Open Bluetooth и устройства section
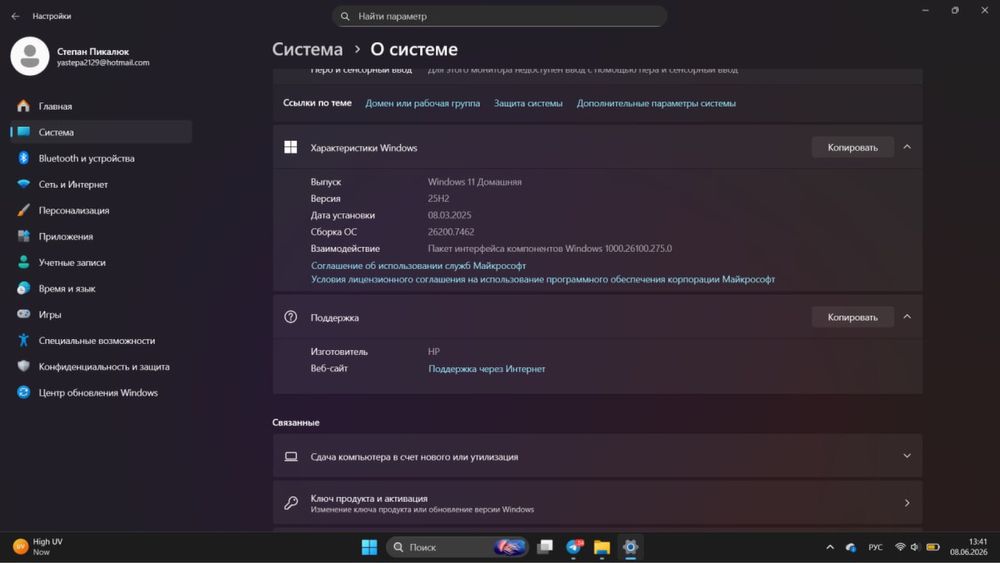Viewport: 1000px width, 563px height. pyautogui.click(x=101, y=158)
